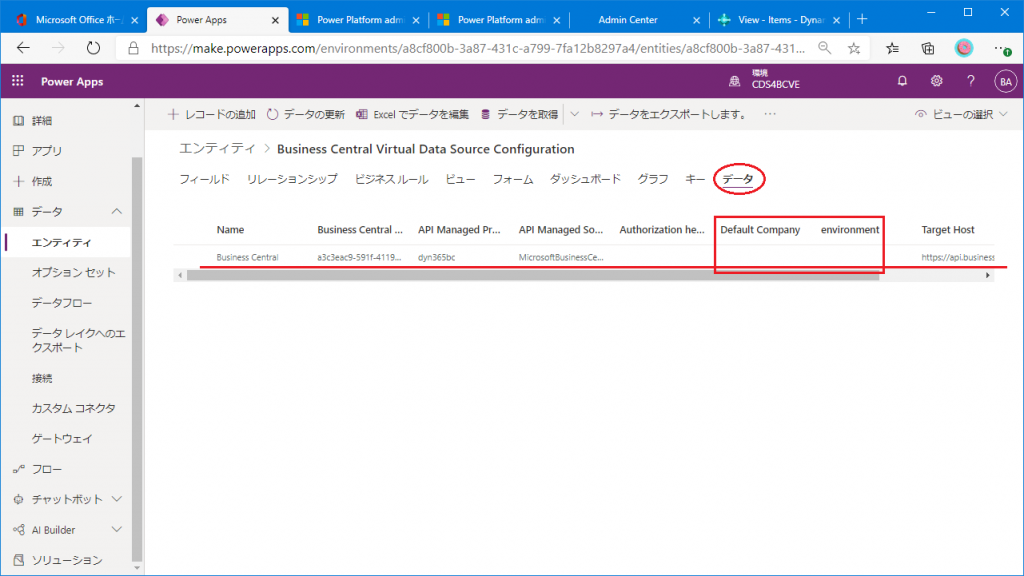Screen dimensions: 1024x576
Task: Click the browser zoom magnifier icon
Action: point(825,48)
